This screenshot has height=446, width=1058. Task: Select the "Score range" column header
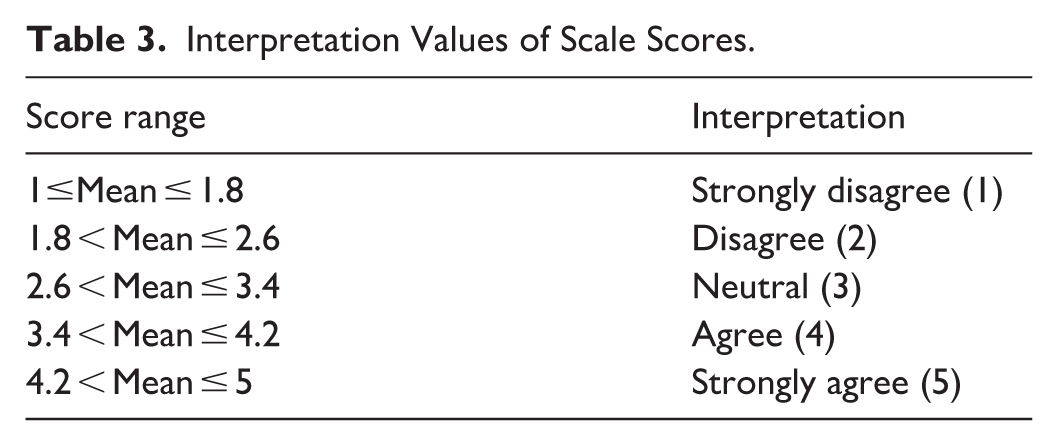116,116
